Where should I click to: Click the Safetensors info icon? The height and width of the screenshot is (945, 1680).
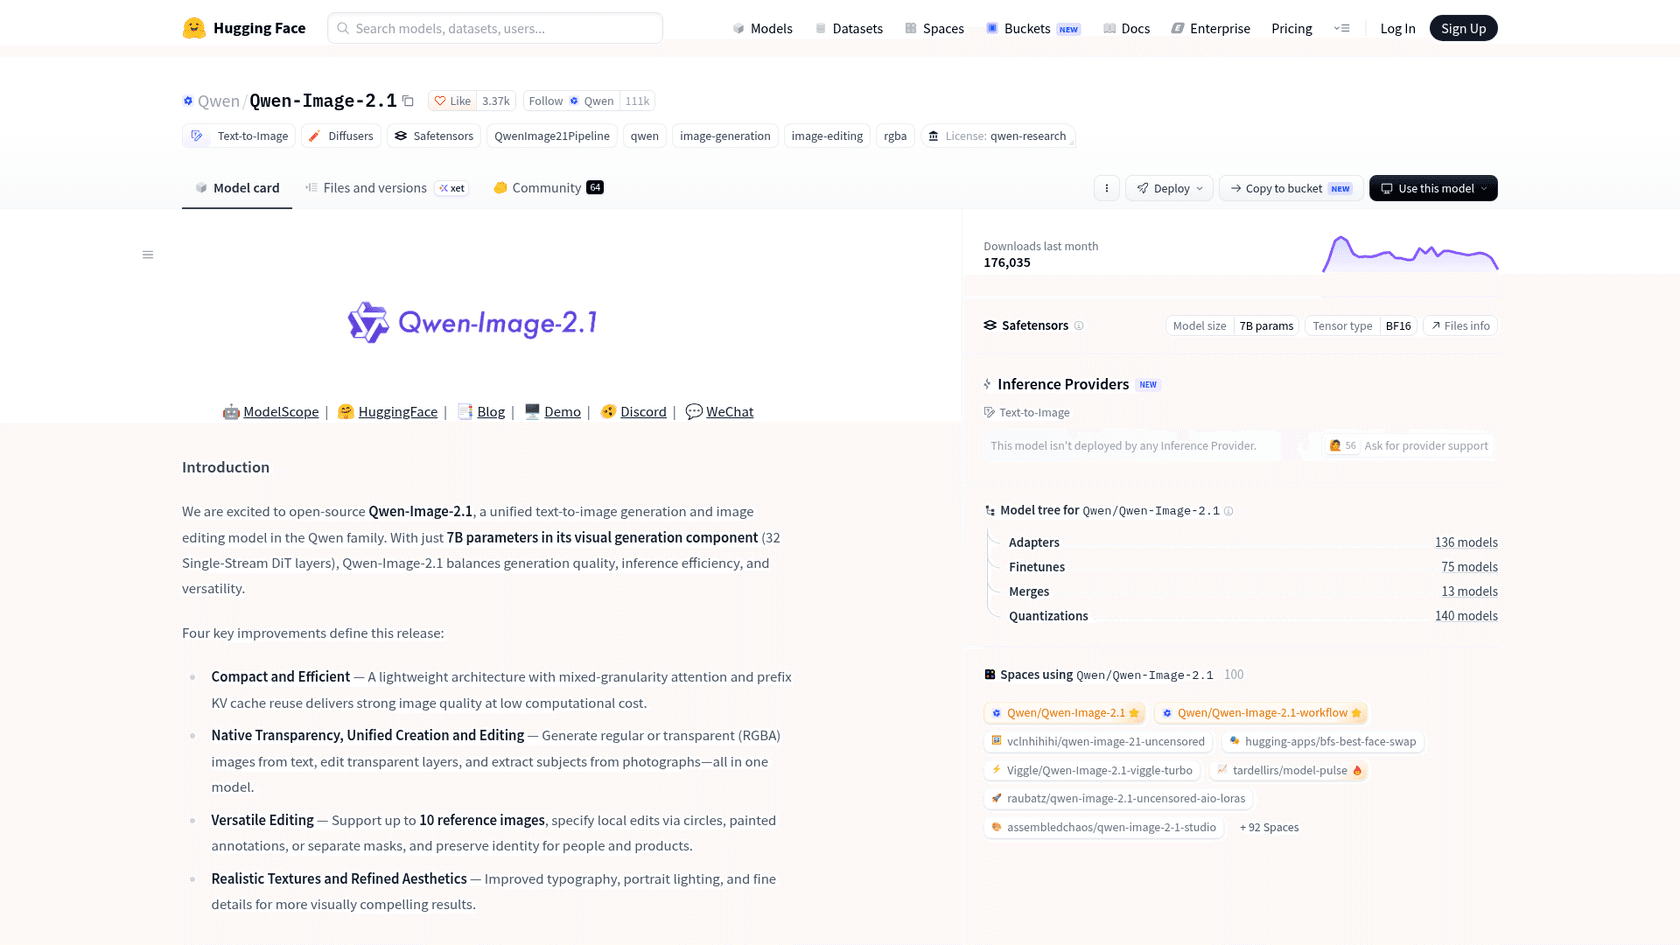coord(1079,326)
